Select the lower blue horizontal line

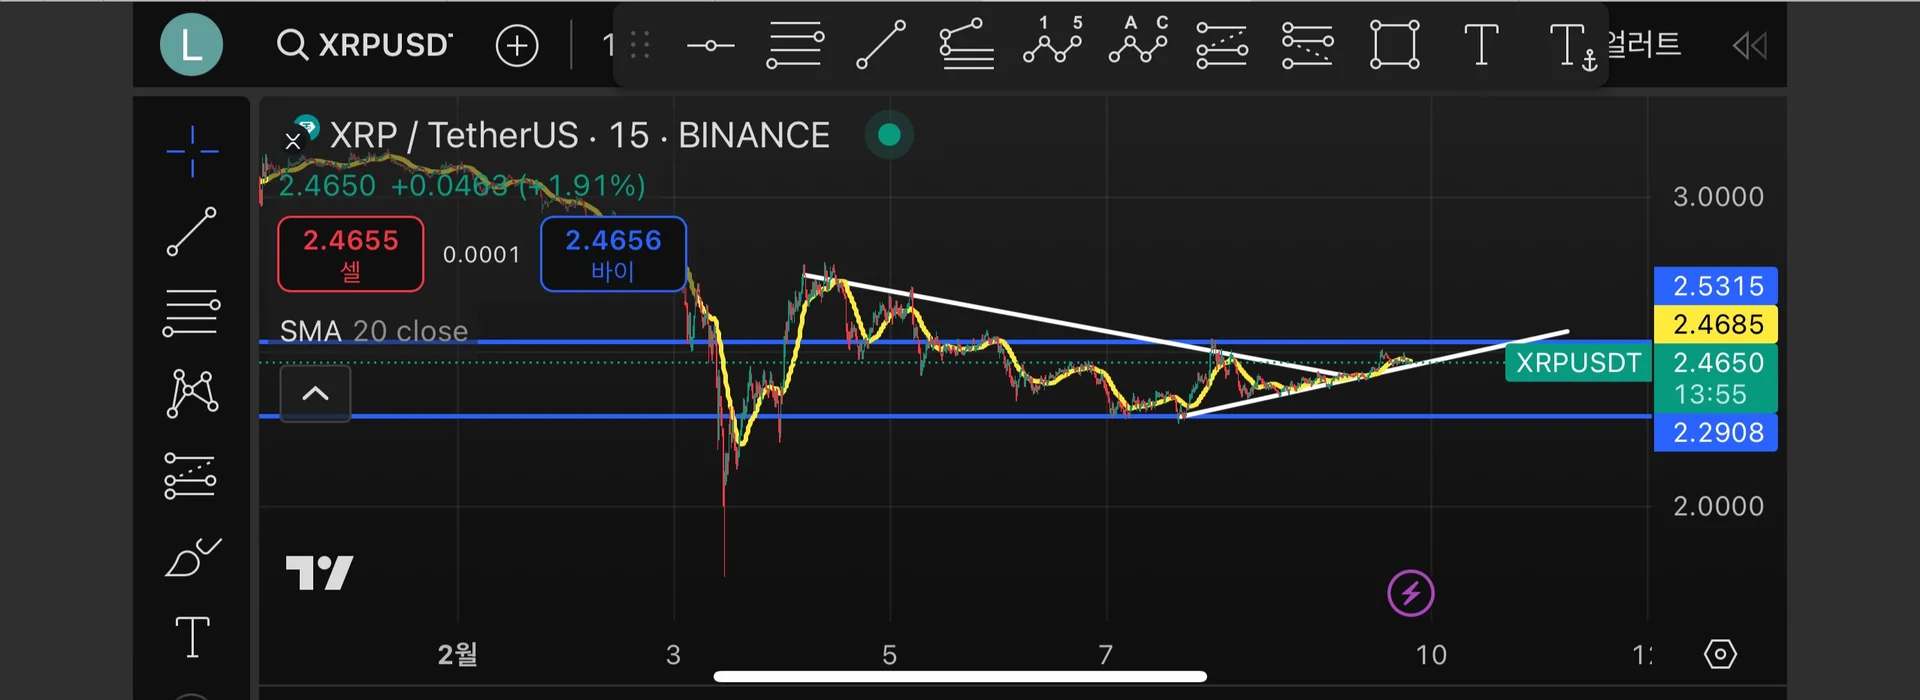click(955, 416)
